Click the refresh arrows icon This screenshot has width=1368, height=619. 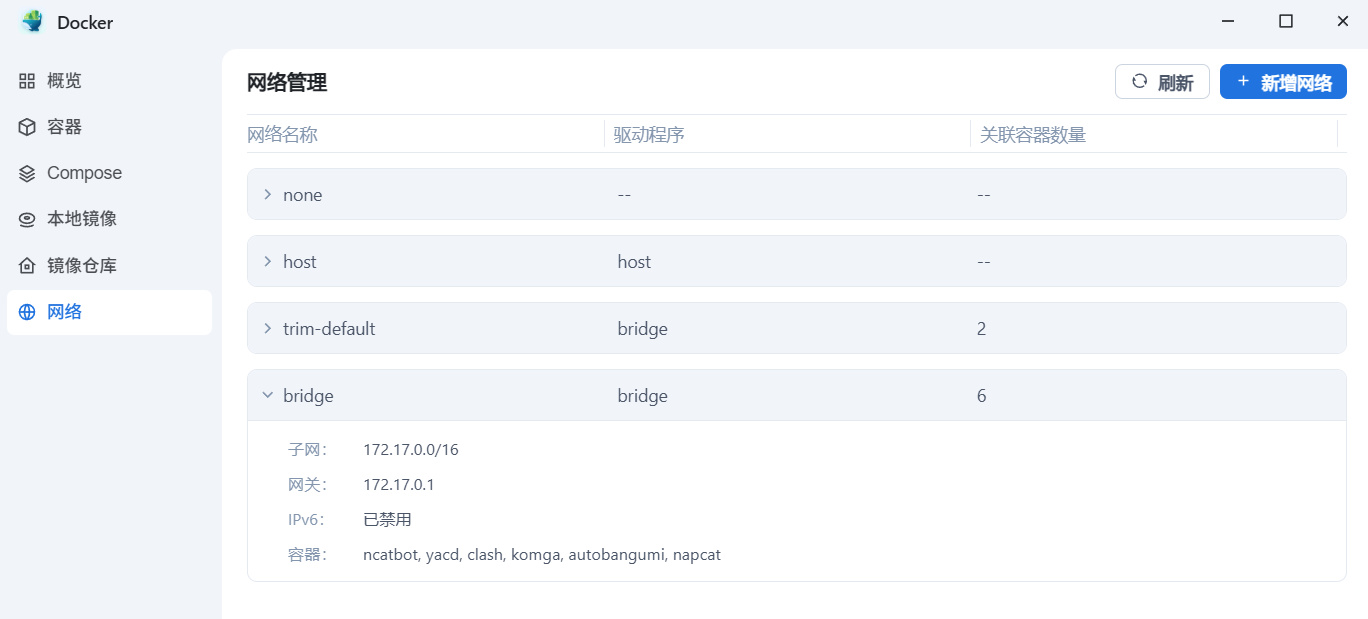(1139, 82)
